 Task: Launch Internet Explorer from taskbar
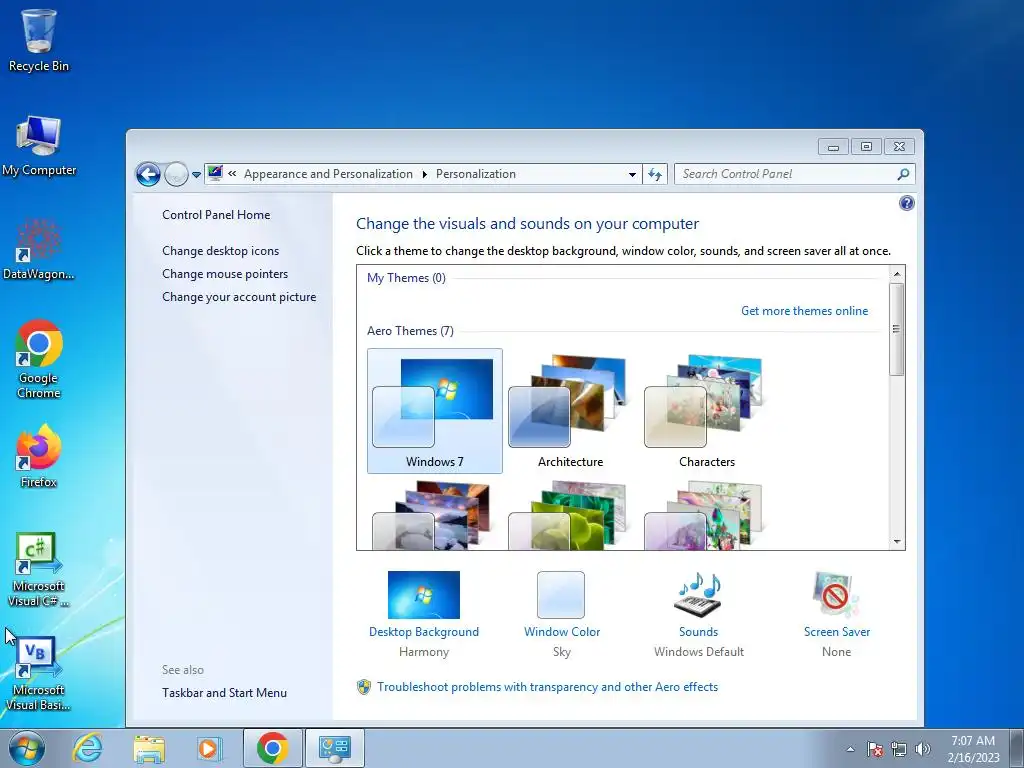point(88,748)
